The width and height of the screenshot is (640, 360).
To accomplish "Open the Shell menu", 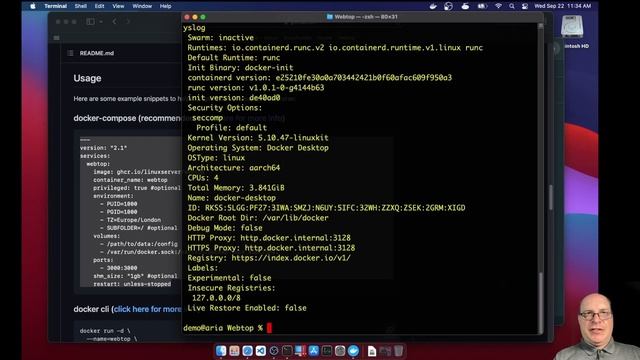I will click(80, 6).
